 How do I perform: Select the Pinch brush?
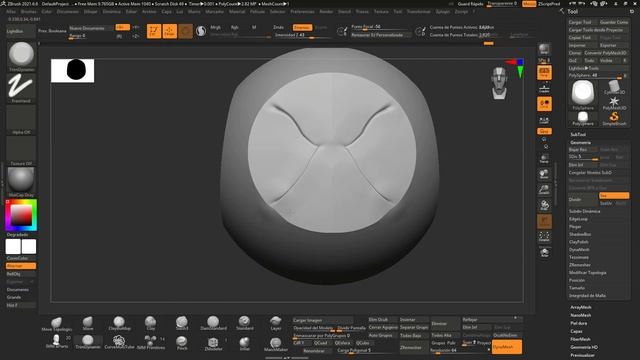pyautogui.click(x=182, y=343)
